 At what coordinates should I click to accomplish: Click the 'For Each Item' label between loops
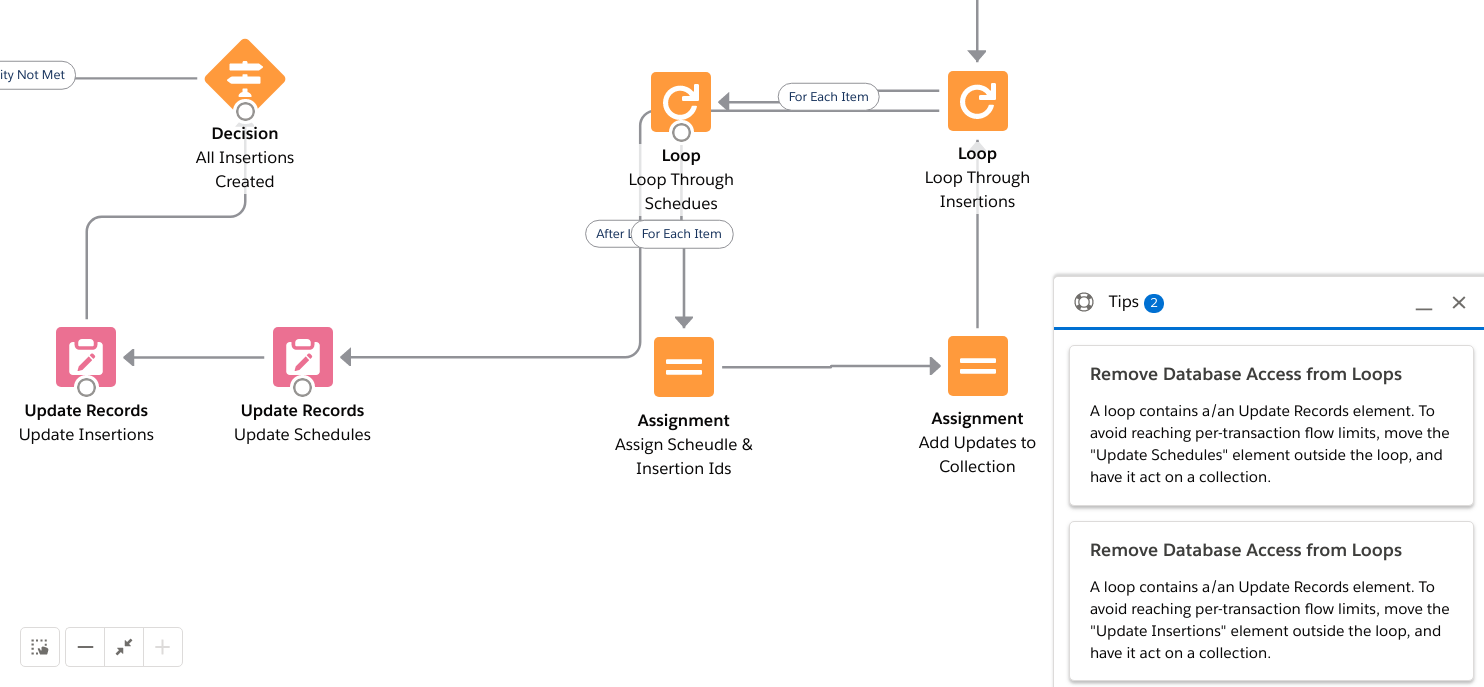click(828, 97)
